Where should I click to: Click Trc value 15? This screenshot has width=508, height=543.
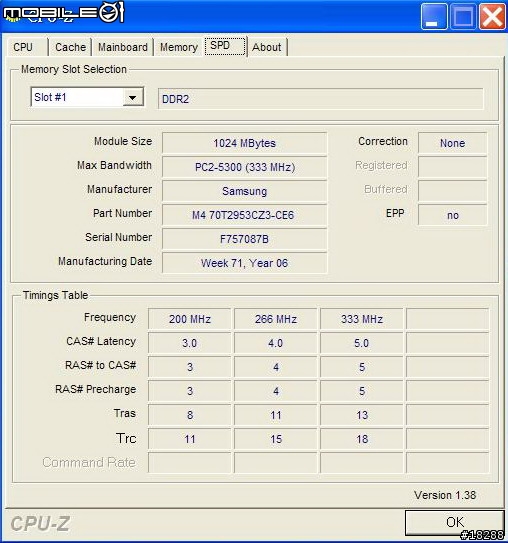[276, 439]
